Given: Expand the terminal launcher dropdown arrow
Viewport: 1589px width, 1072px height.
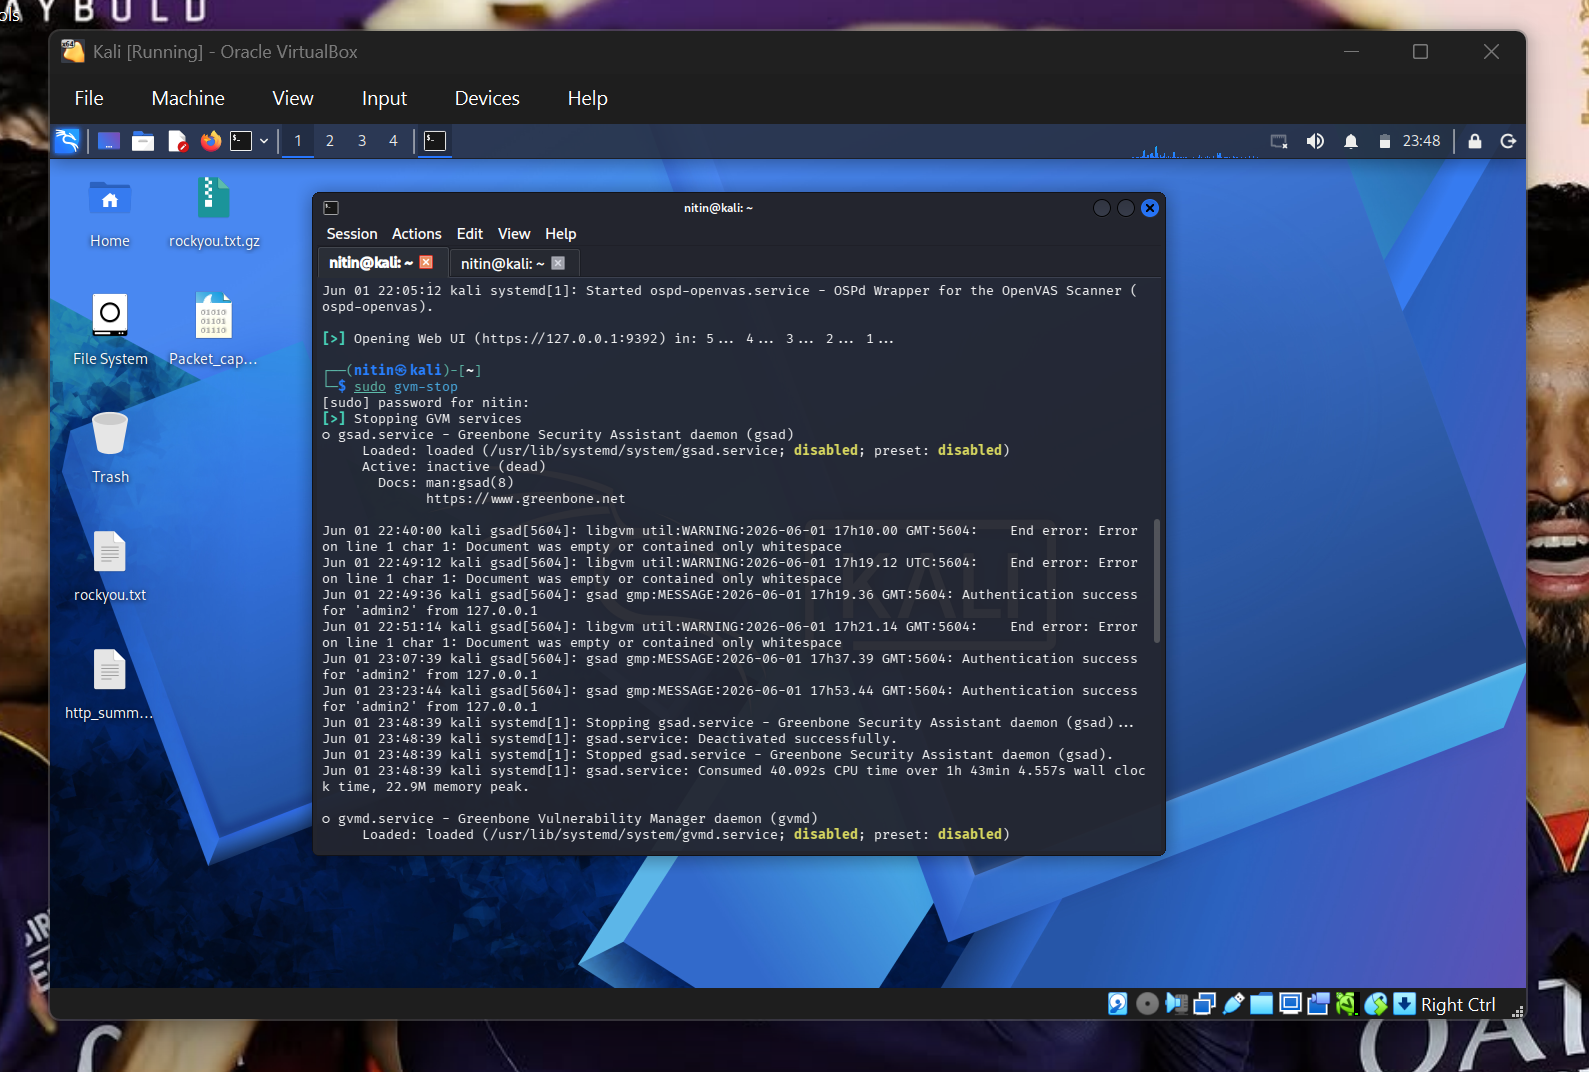Looking at the screenshot, I should [264, 141].
